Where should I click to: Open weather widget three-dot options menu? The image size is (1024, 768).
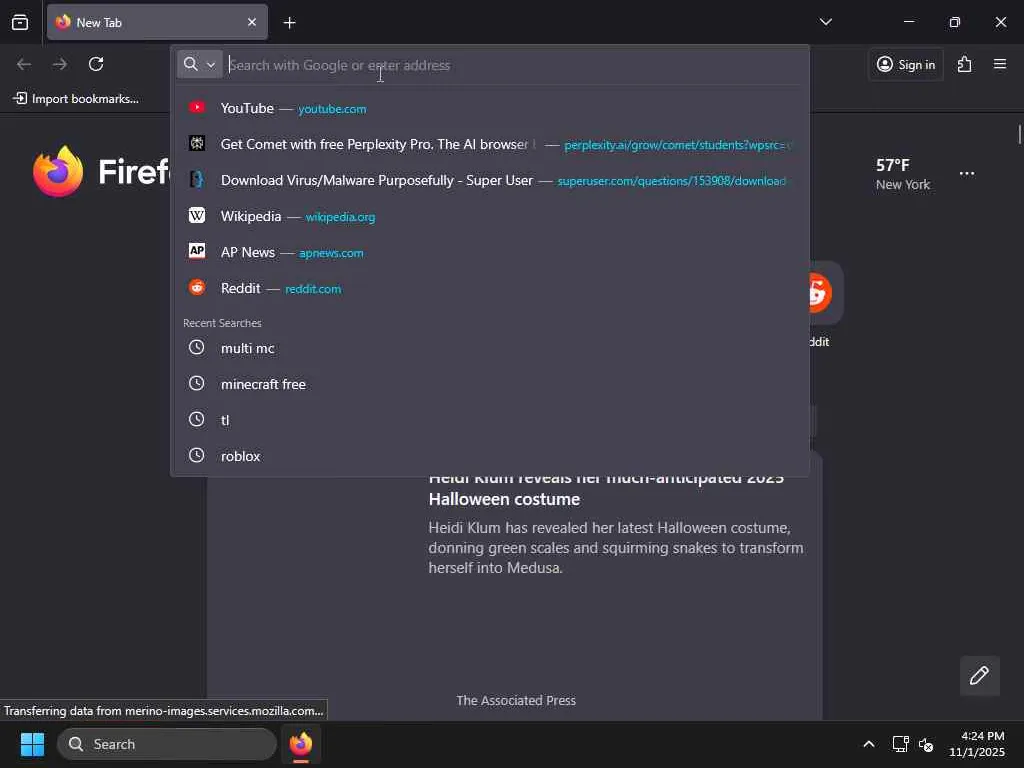pos(967,174)
